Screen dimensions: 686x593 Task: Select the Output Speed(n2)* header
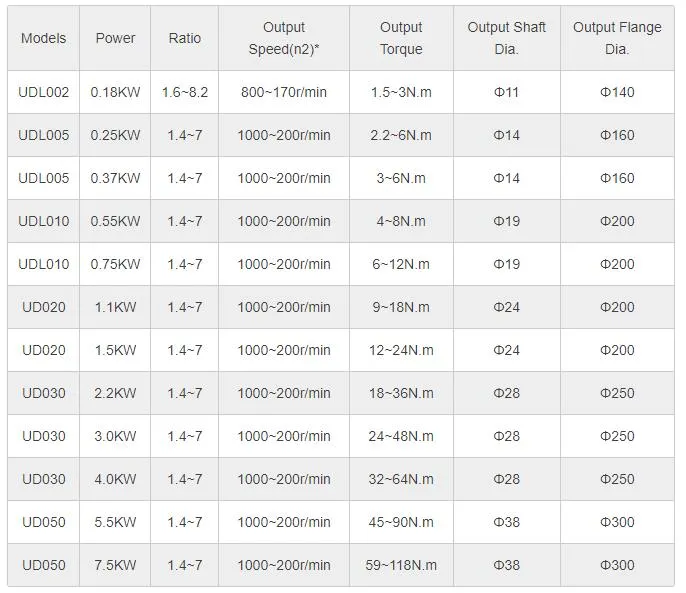pos(284,38)
